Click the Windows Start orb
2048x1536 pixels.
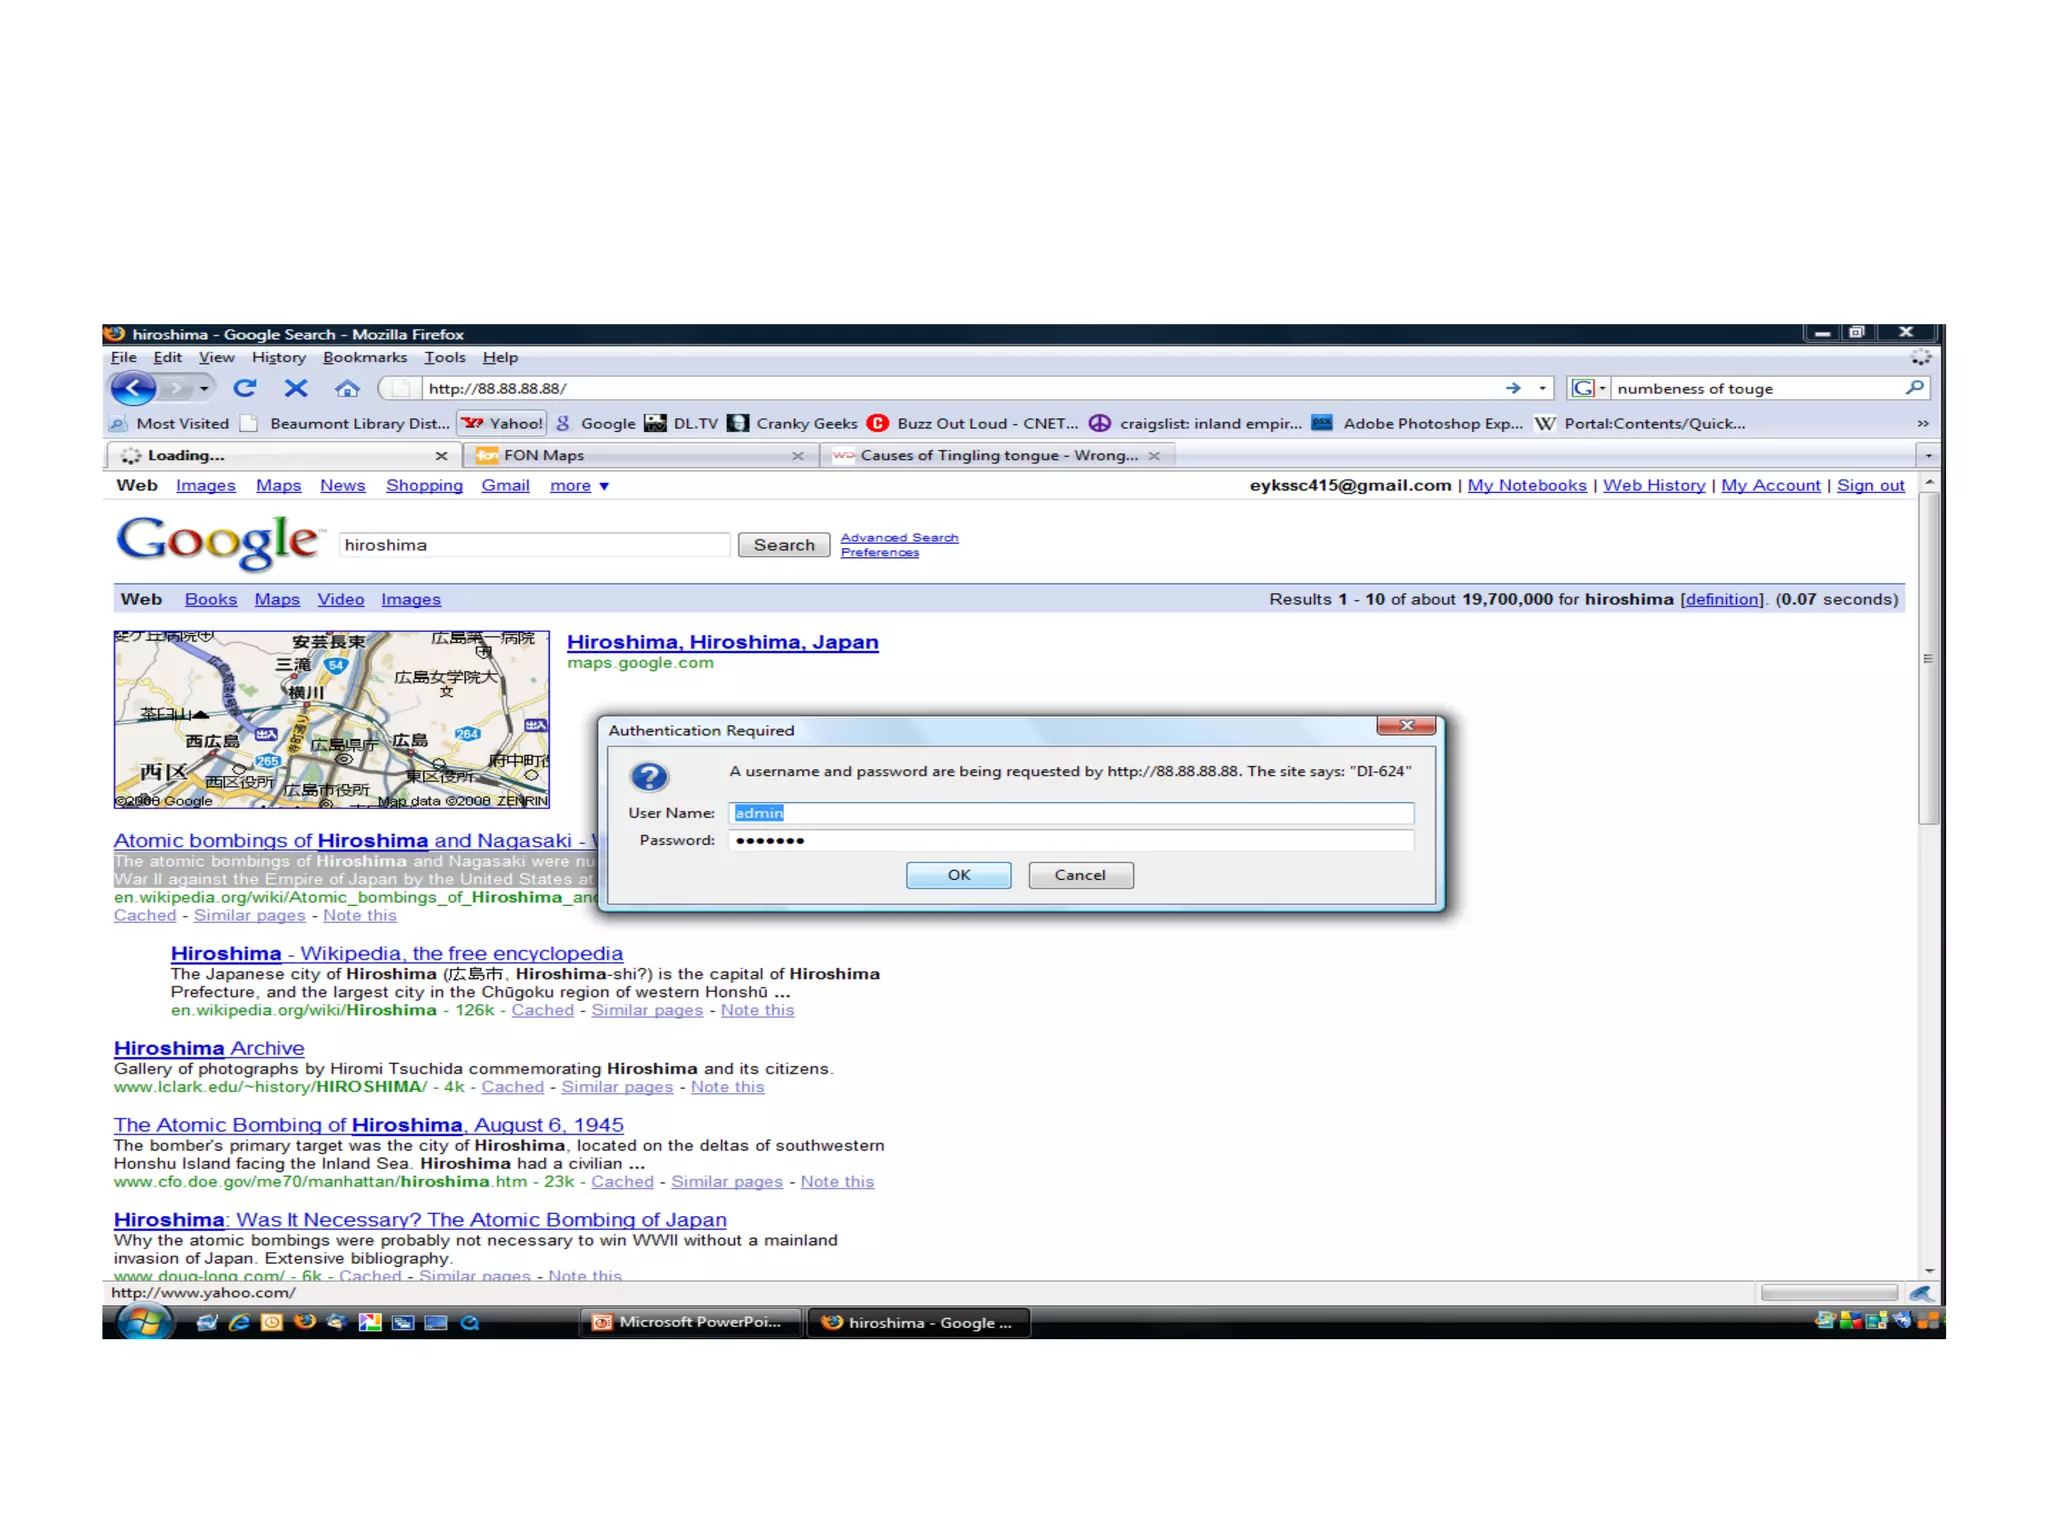tap(146, 1322)
